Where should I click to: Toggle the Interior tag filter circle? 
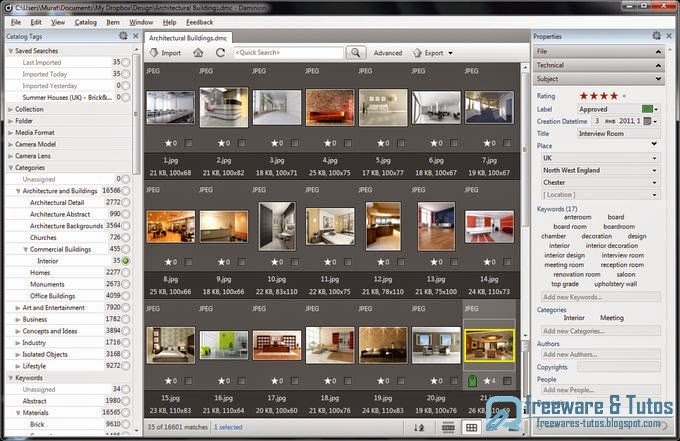pos(126,260)
